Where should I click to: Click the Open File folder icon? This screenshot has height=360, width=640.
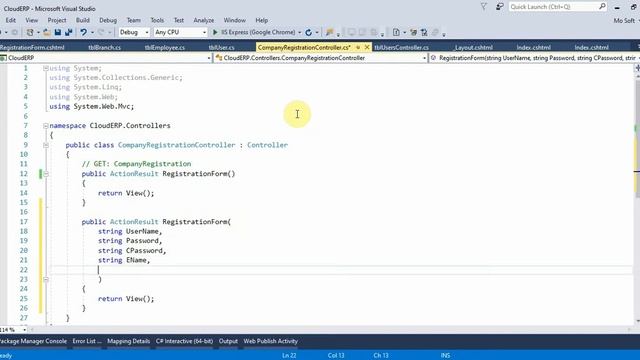pos(47,32)
